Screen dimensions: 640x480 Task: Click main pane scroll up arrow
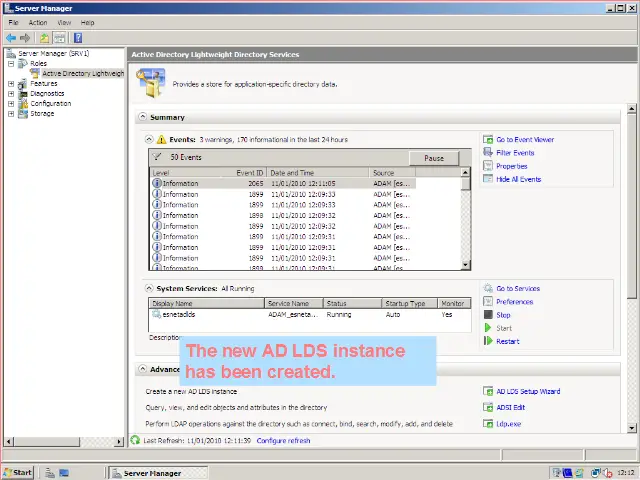pyautogui.click(x=631, y=109)
